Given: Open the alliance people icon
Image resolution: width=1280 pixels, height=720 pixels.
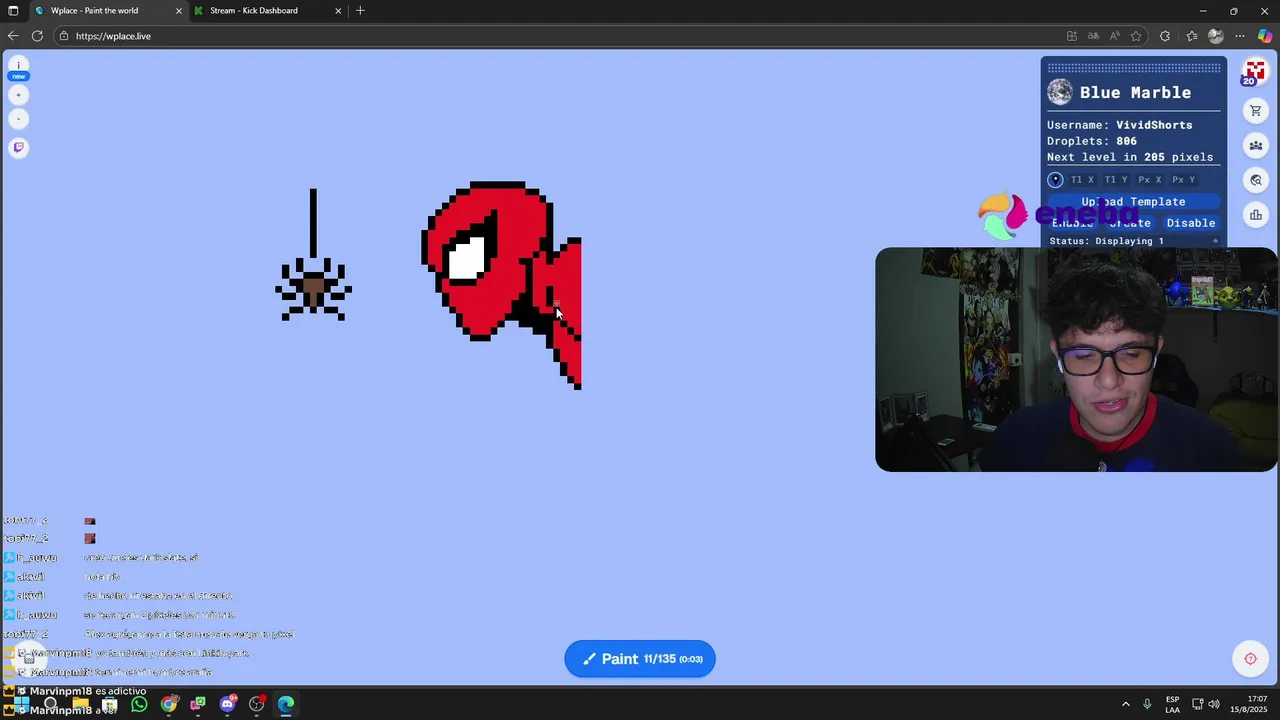Looking at the screenshot, I should (x=1256, y=146).
